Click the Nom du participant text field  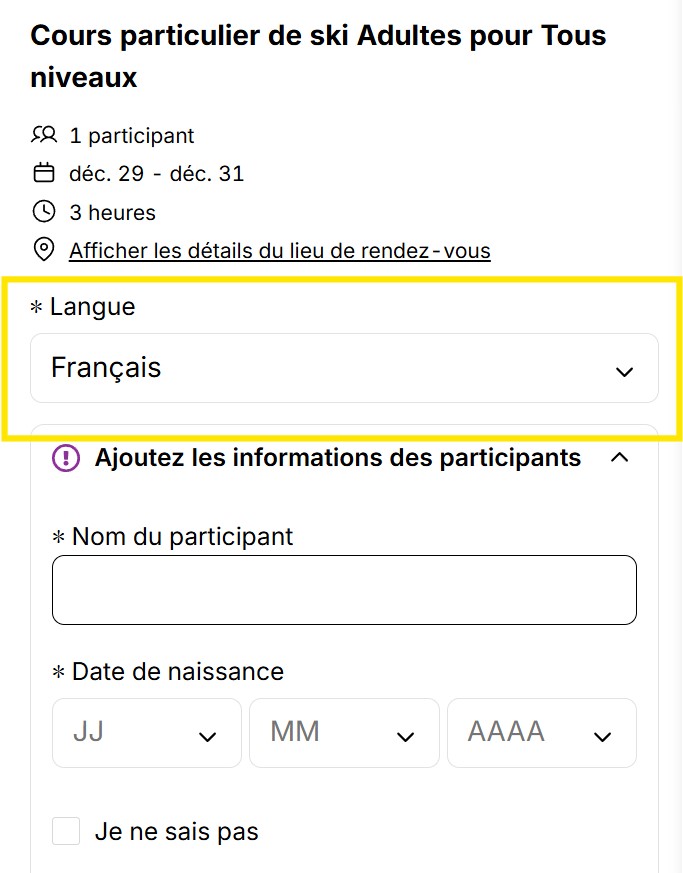(344, 589)
